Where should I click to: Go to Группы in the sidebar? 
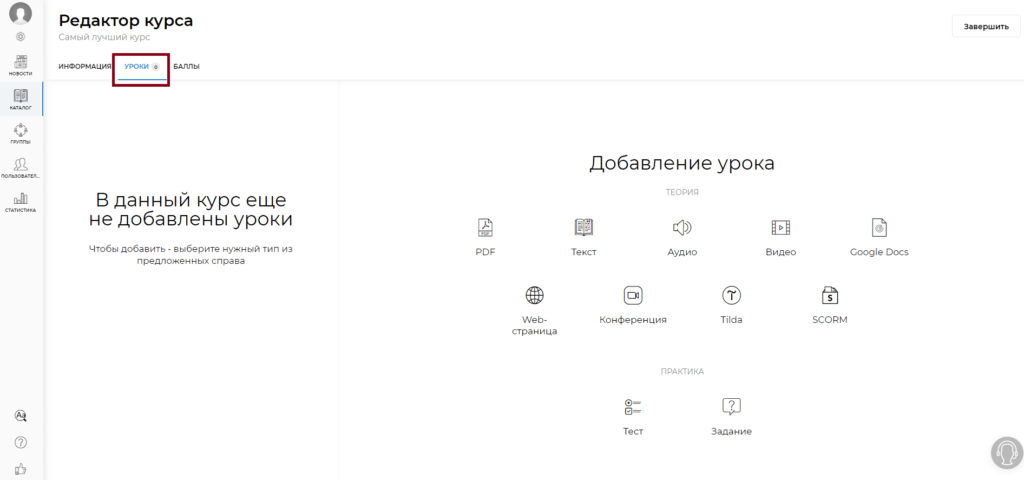click(21, 133)
